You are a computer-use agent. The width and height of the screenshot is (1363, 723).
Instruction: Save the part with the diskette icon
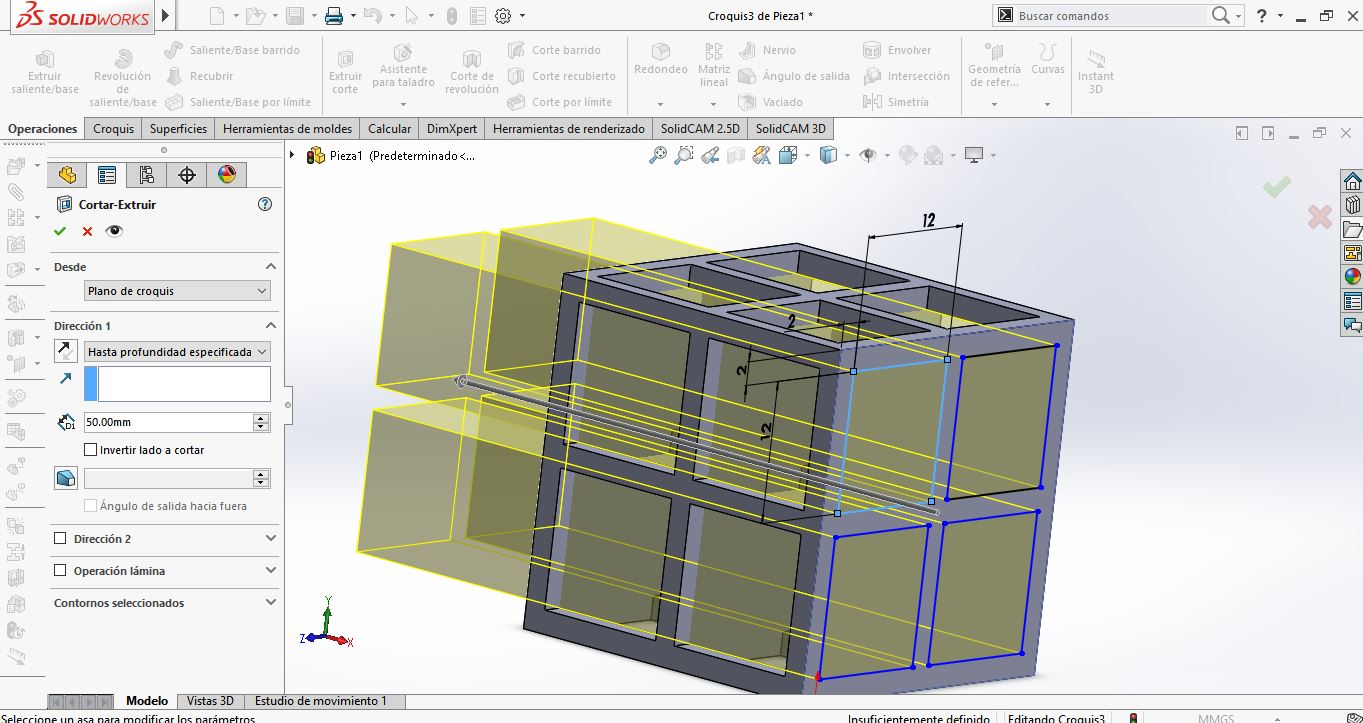pos(294,16)
